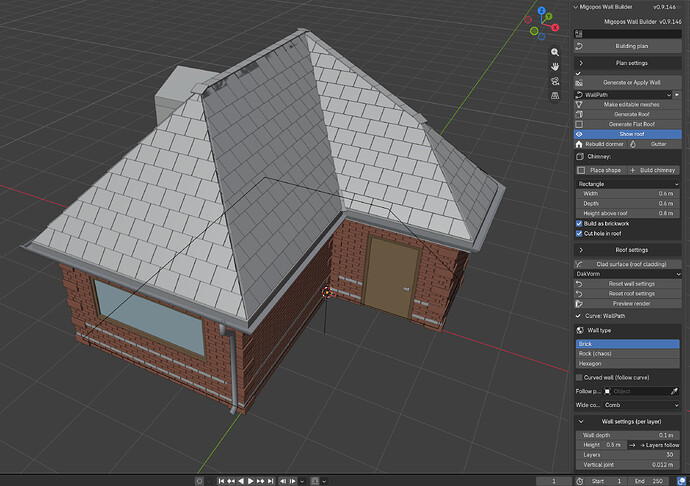690x486 pixels.
Task: Click the Gutter button
Action: click(x=655, y=144)
